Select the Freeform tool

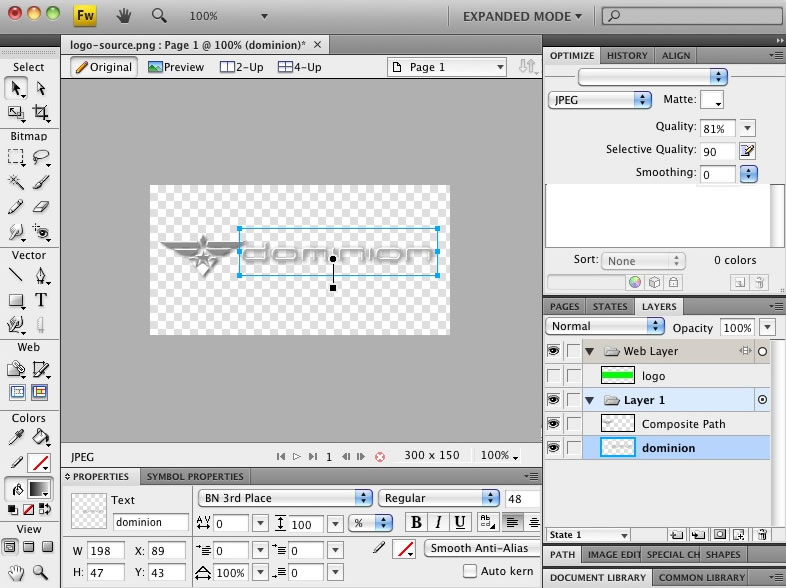(16, 325)
